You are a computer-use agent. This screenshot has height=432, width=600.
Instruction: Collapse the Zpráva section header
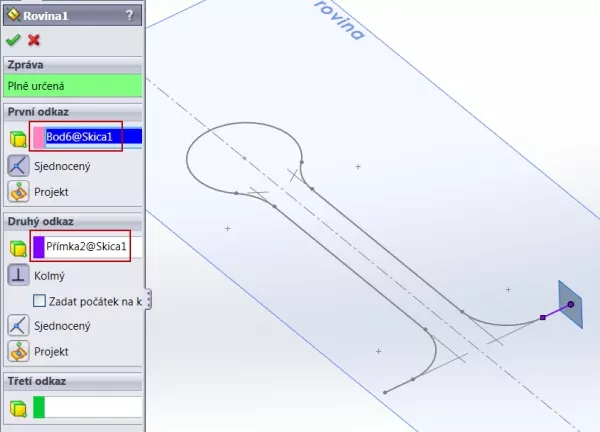[x=72, y=64]
